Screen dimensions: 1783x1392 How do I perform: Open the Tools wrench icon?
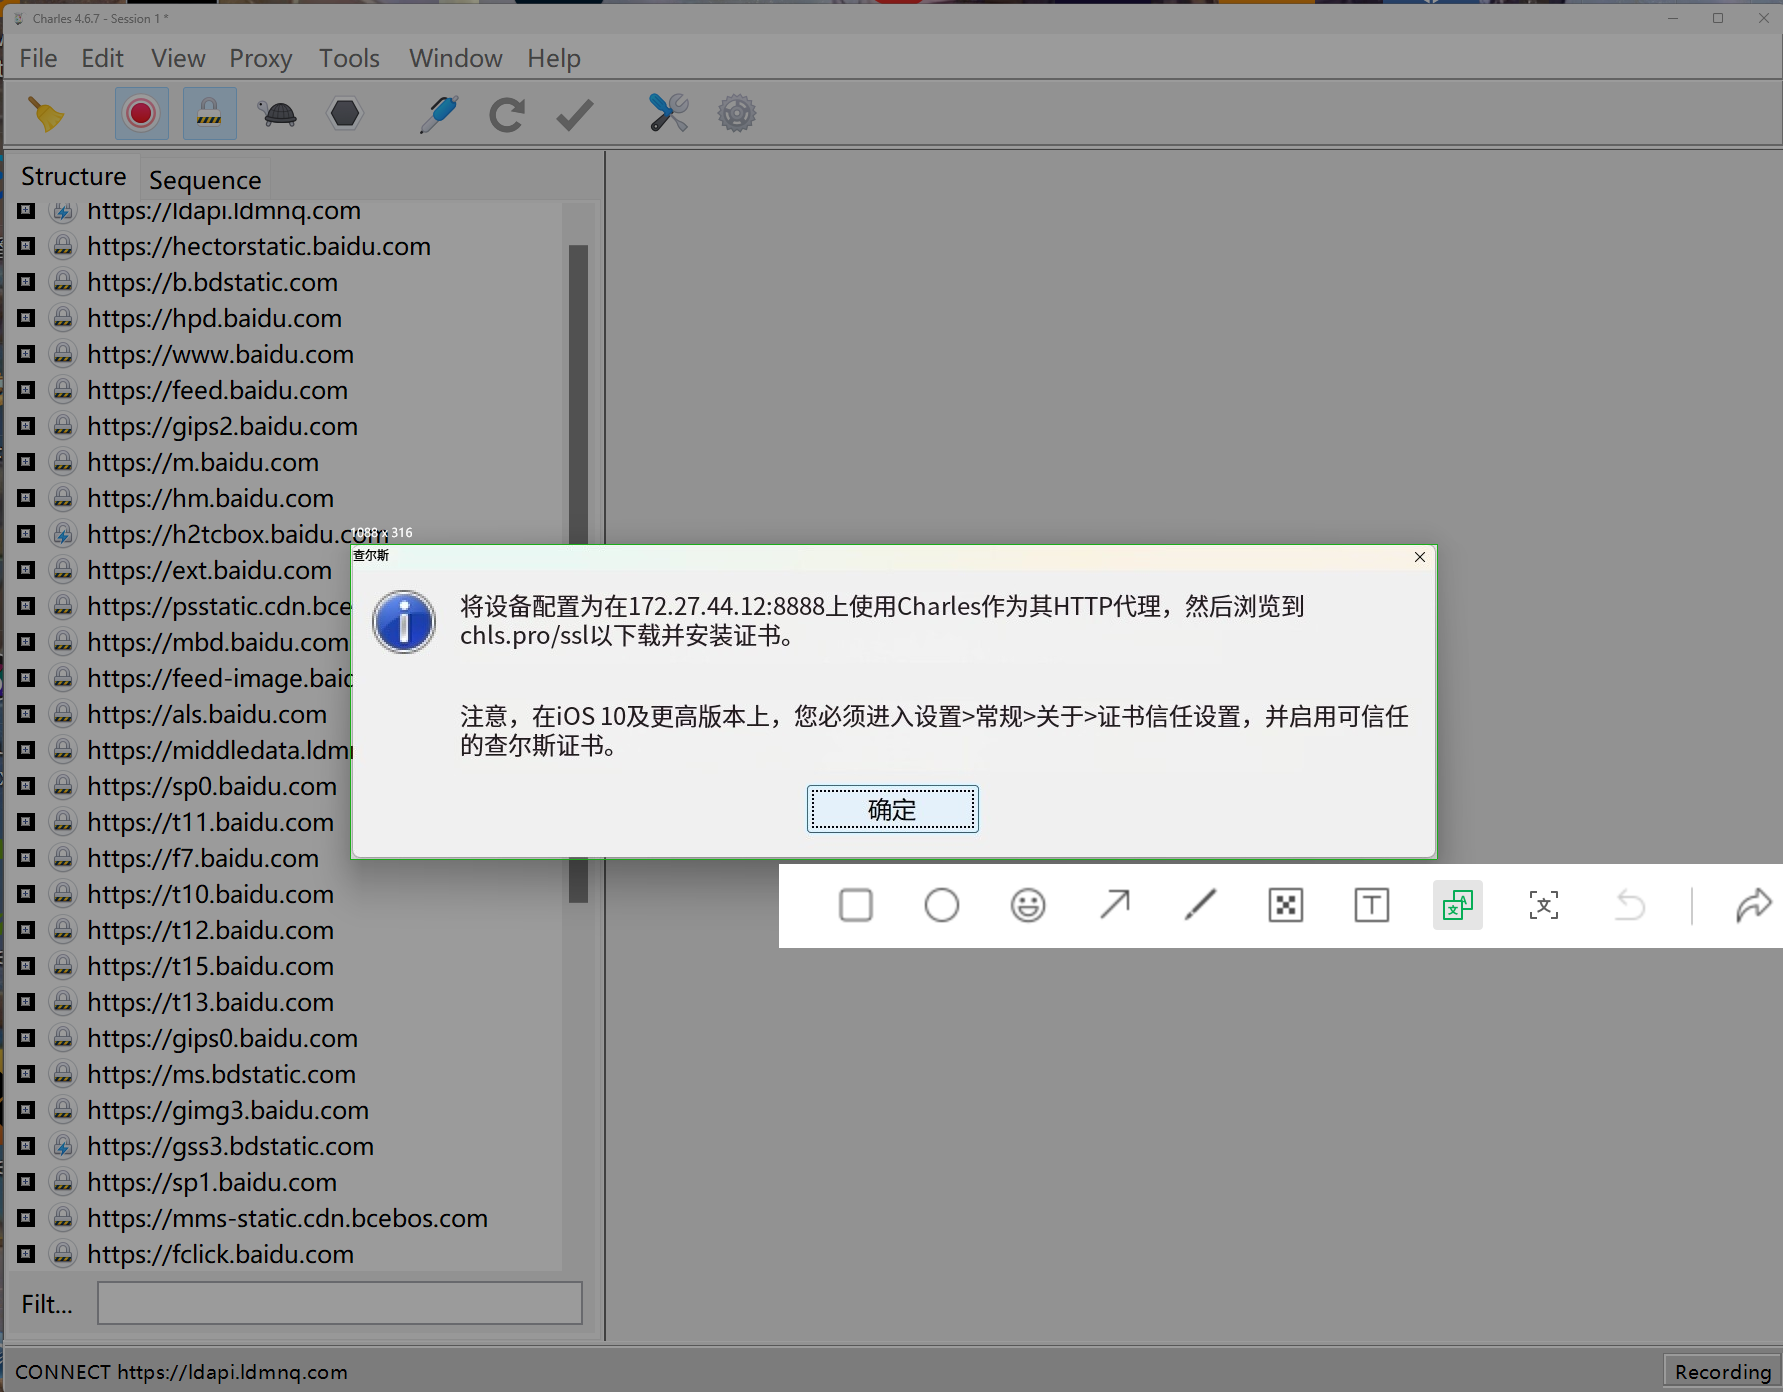point(668,114)
